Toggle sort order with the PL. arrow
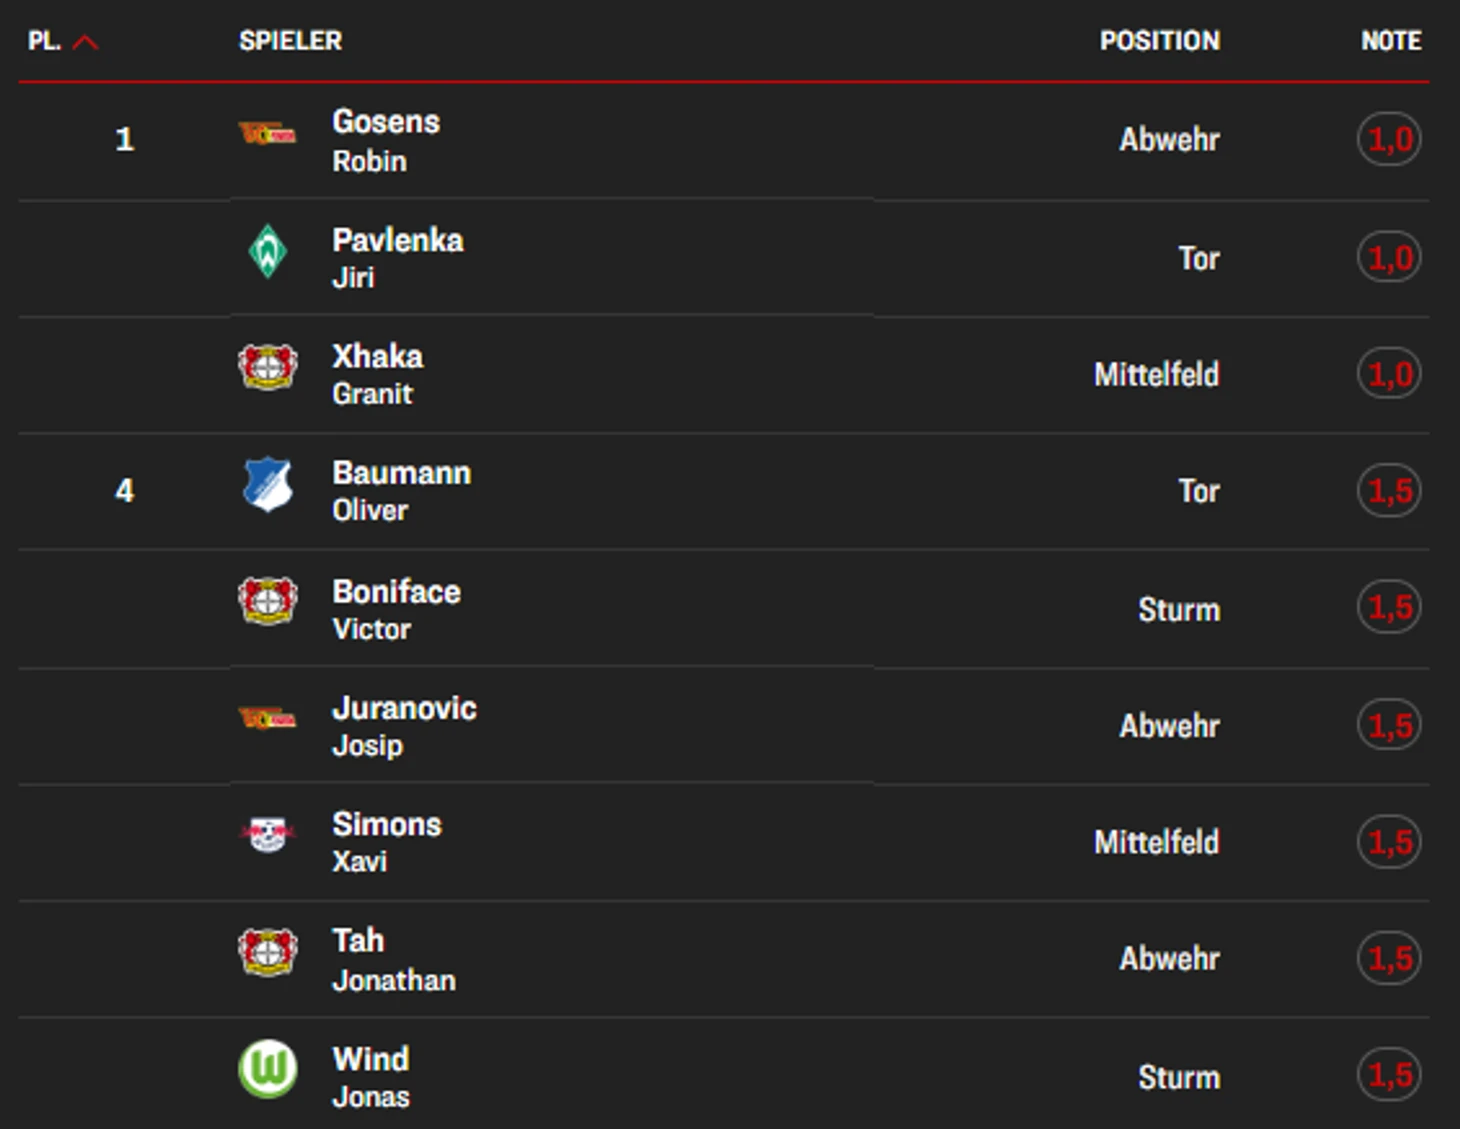The height and width of the screenshot is (1129, 1460). [86, 42]
